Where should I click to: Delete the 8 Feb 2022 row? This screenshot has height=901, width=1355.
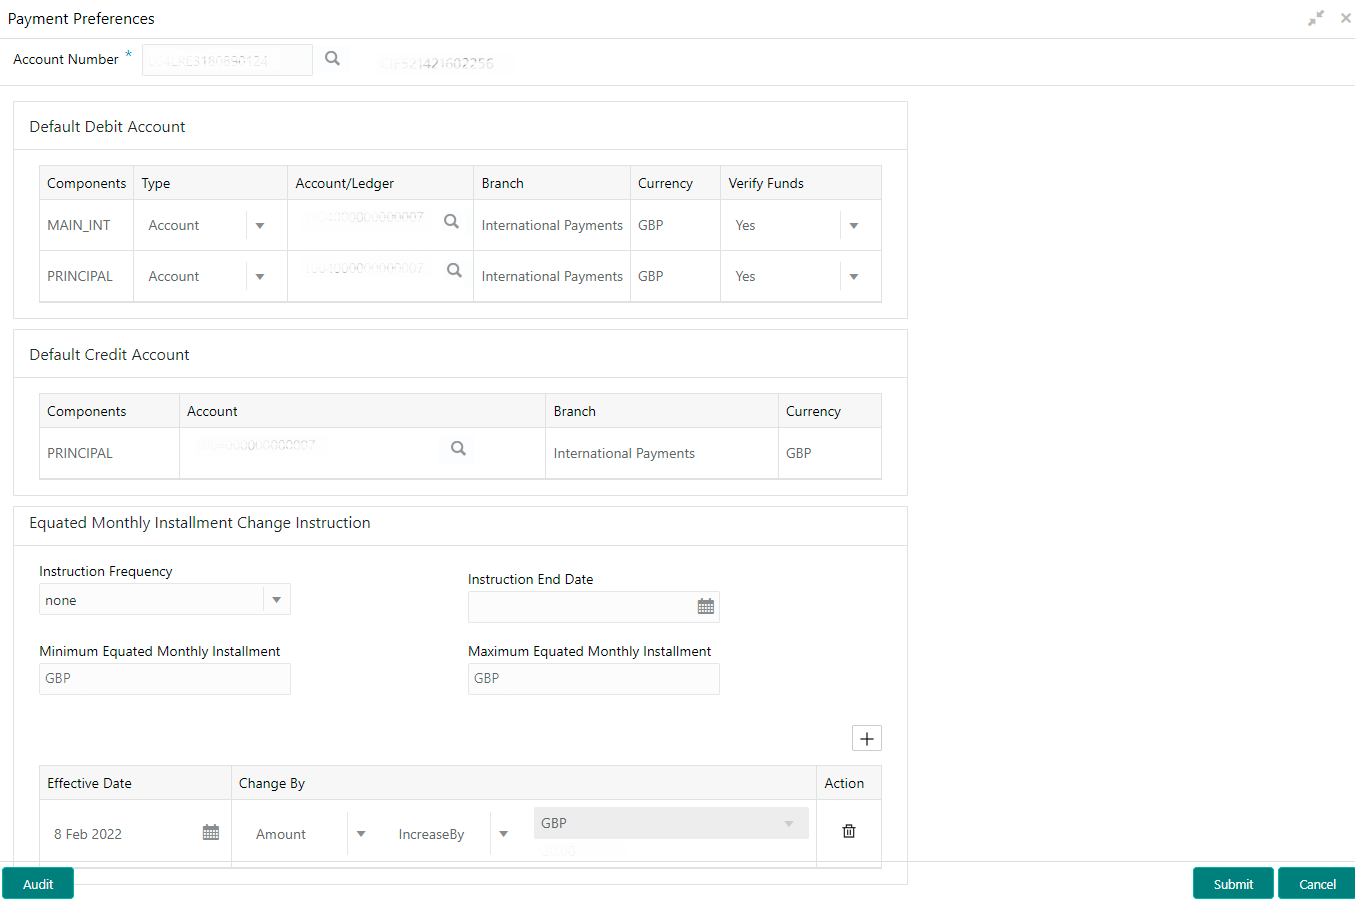pyautogui.click(x=848, y=832)
